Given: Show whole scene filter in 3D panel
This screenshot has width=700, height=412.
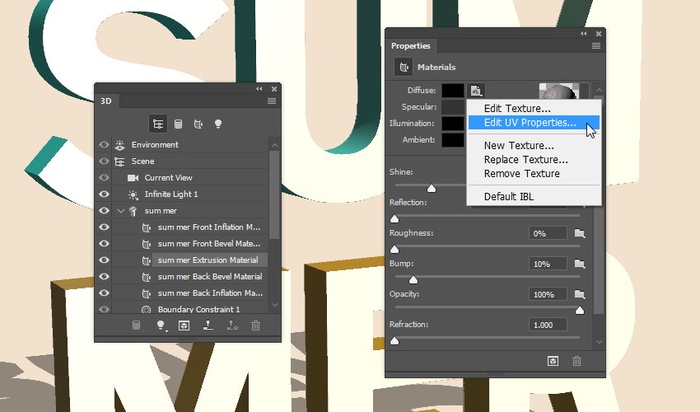Looking at the screenshot, I should (x=158, y=124).
